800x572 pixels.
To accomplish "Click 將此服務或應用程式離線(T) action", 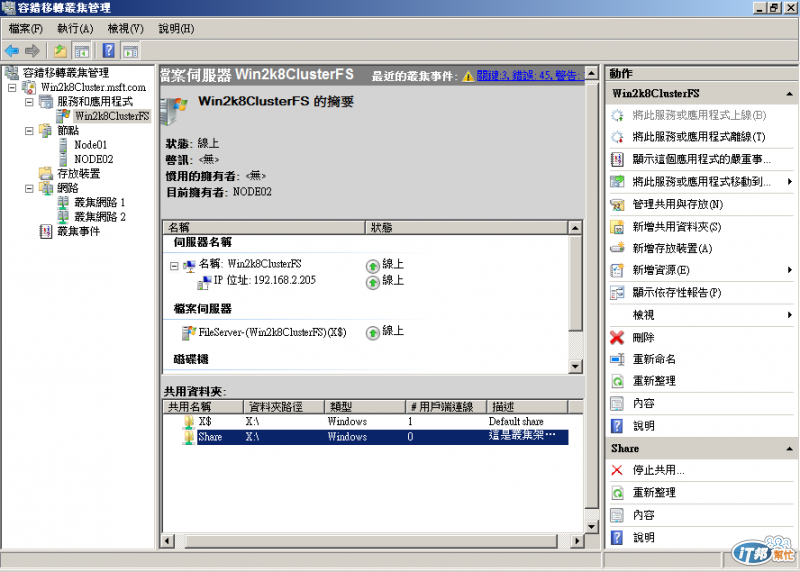I will coord(698,137).
